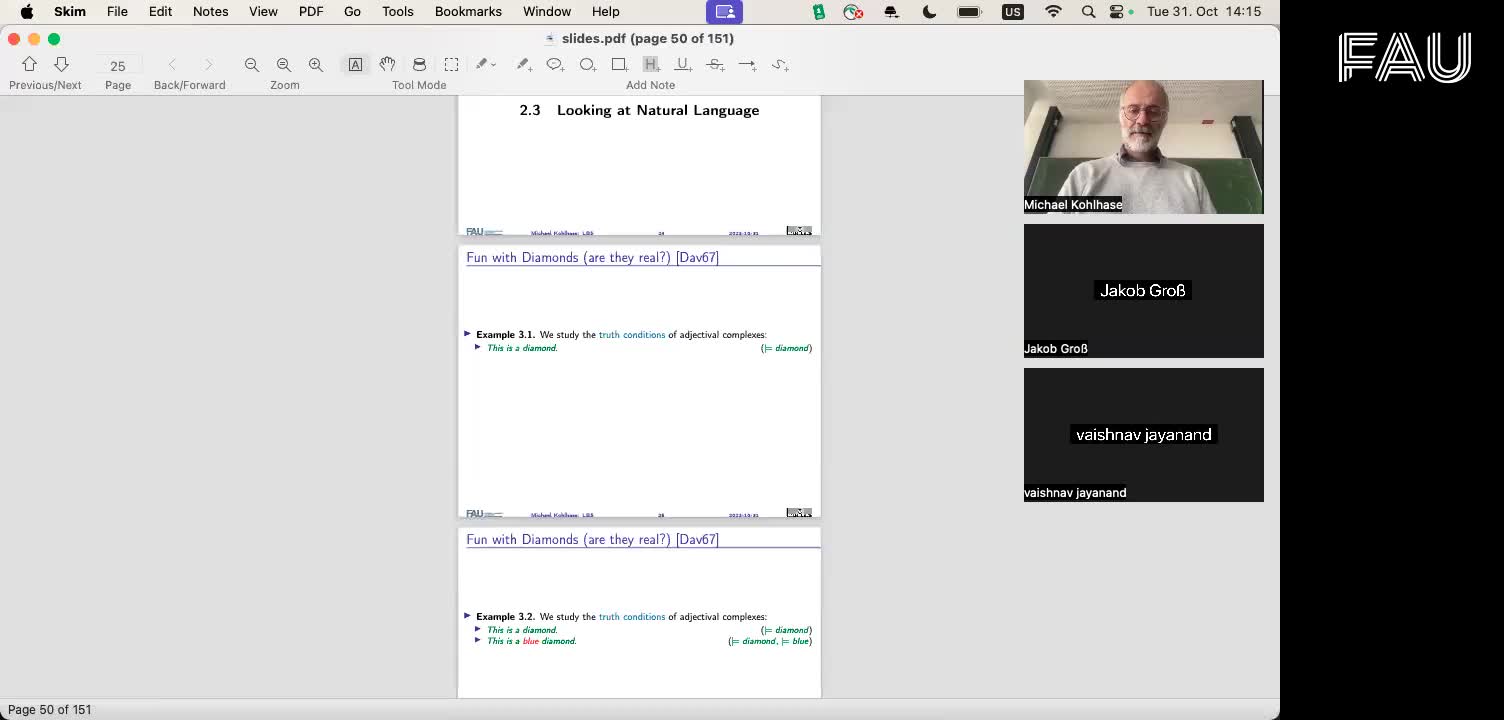
Task: Add a circle note
Action: [587, 64]
